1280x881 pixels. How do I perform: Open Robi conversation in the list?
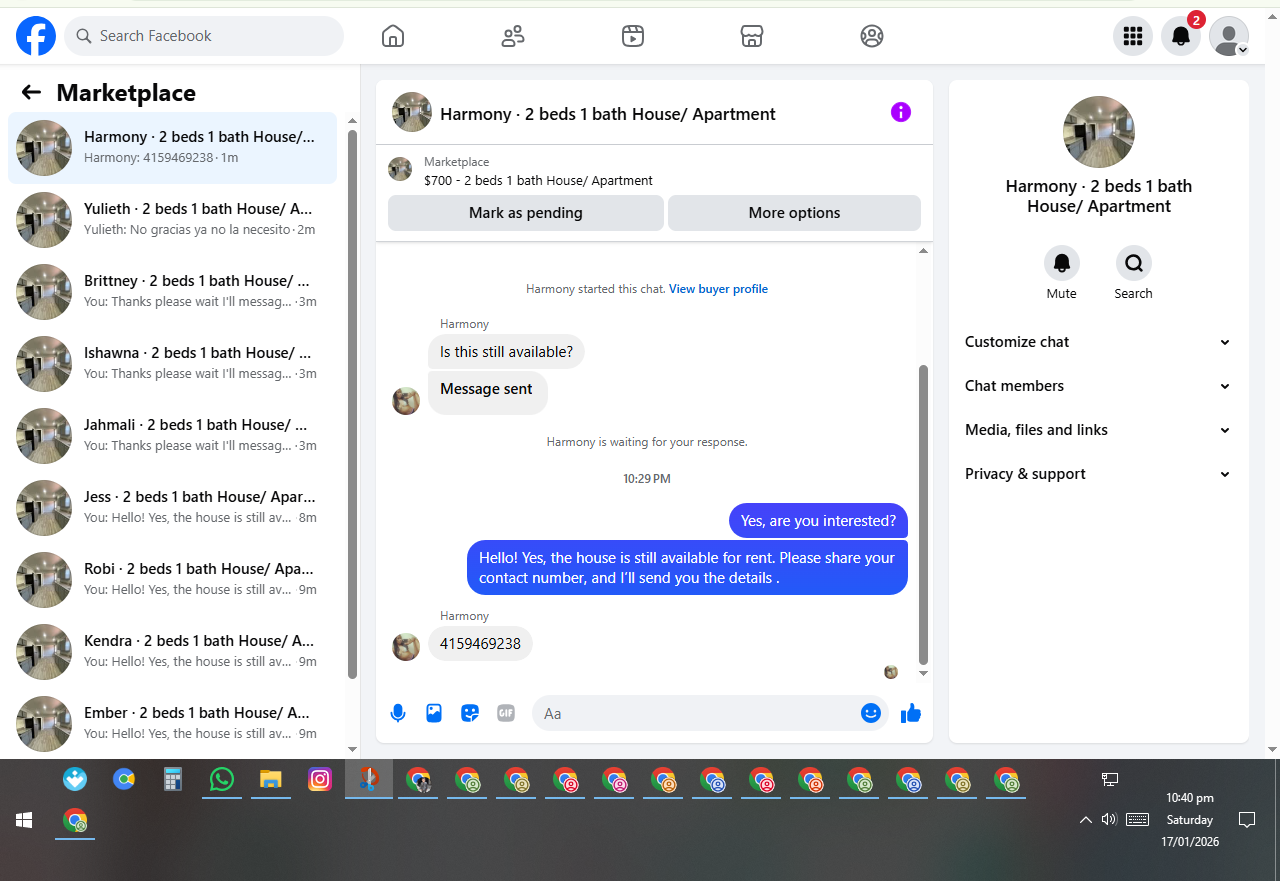(x=172, y=580)
